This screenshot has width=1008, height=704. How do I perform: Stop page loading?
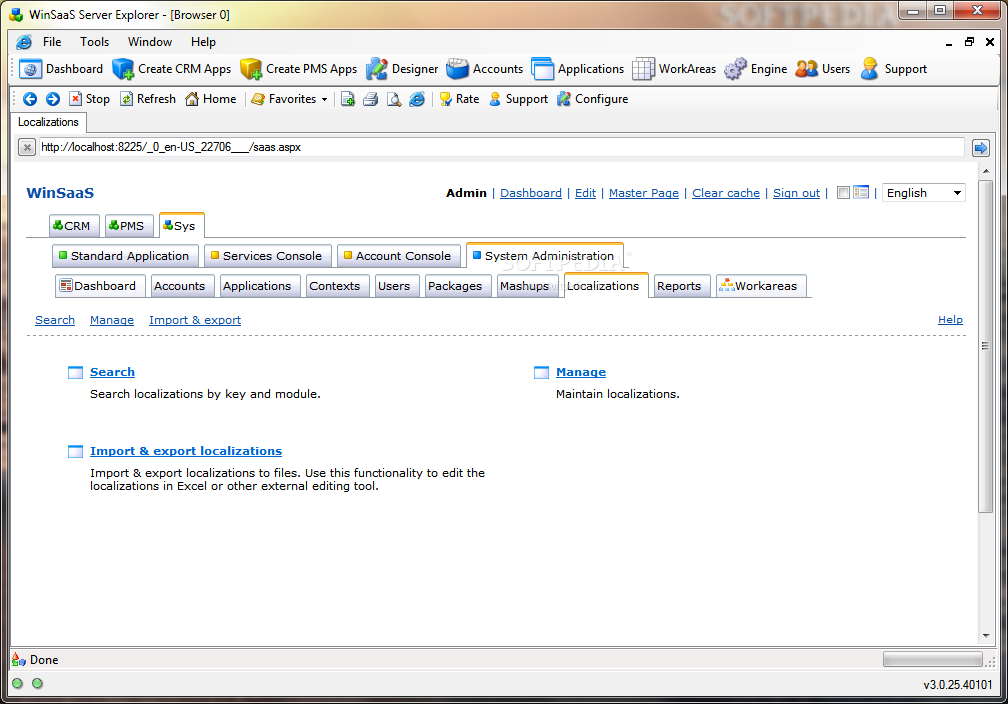(90, 99)
